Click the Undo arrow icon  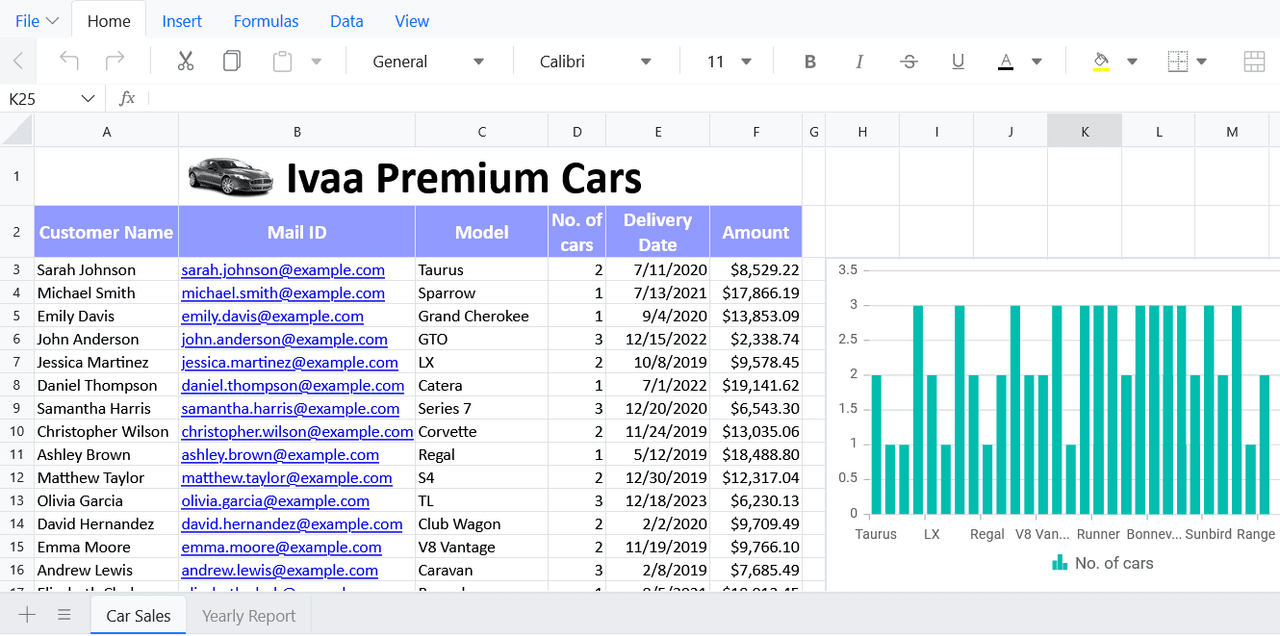coord(69,61)
